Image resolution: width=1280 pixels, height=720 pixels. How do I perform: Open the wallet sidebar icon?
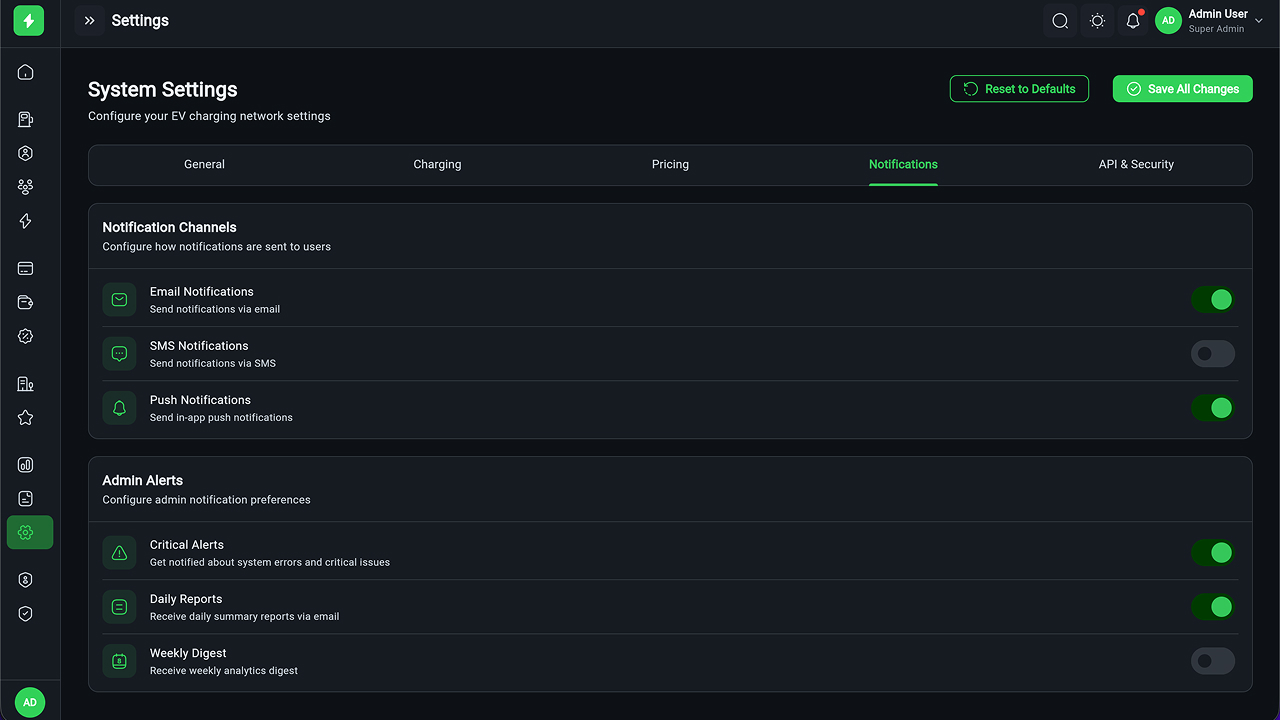[x=26, y=303]
